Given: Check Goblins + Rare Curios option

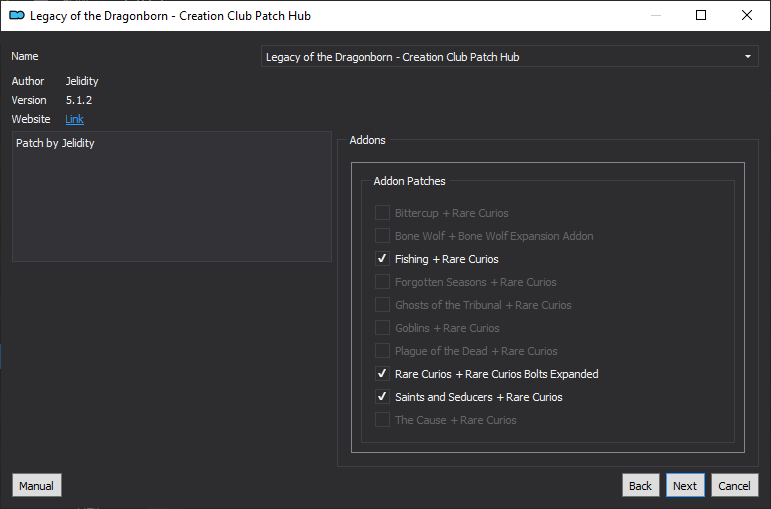Looking at the screenshot, I should 382,328.
